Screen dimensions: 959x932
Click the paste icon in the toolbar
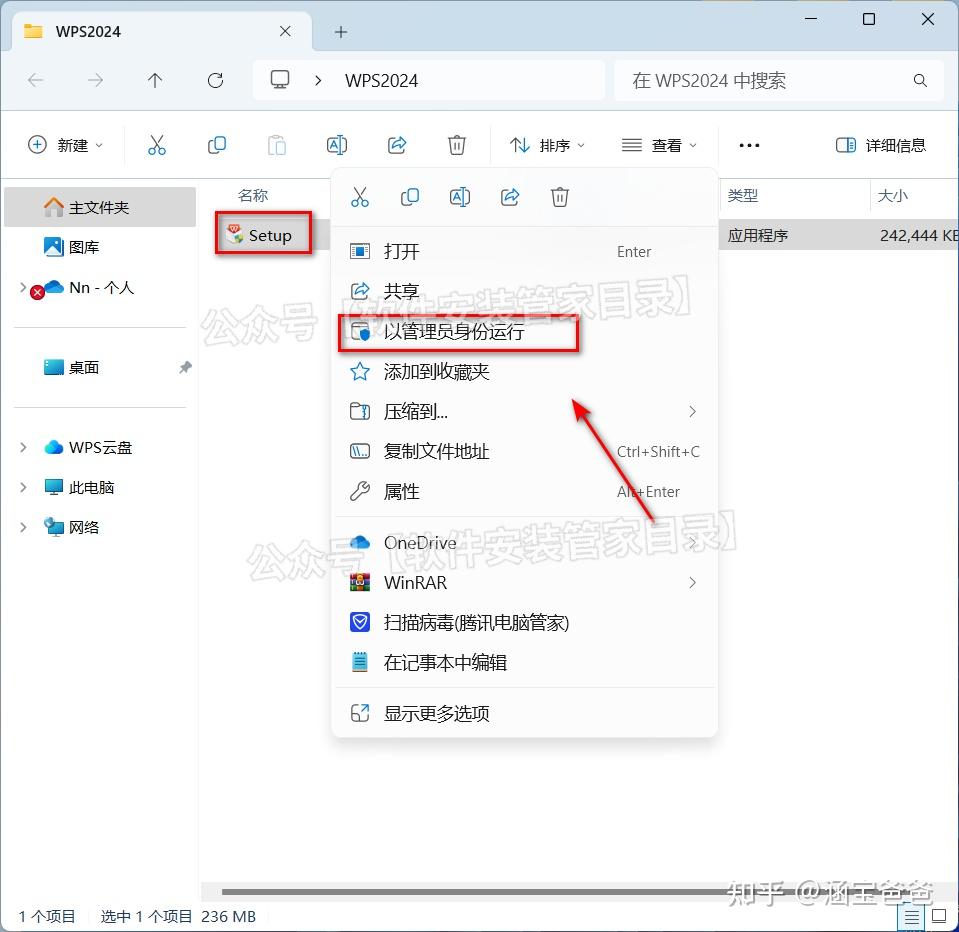[277, 144]
